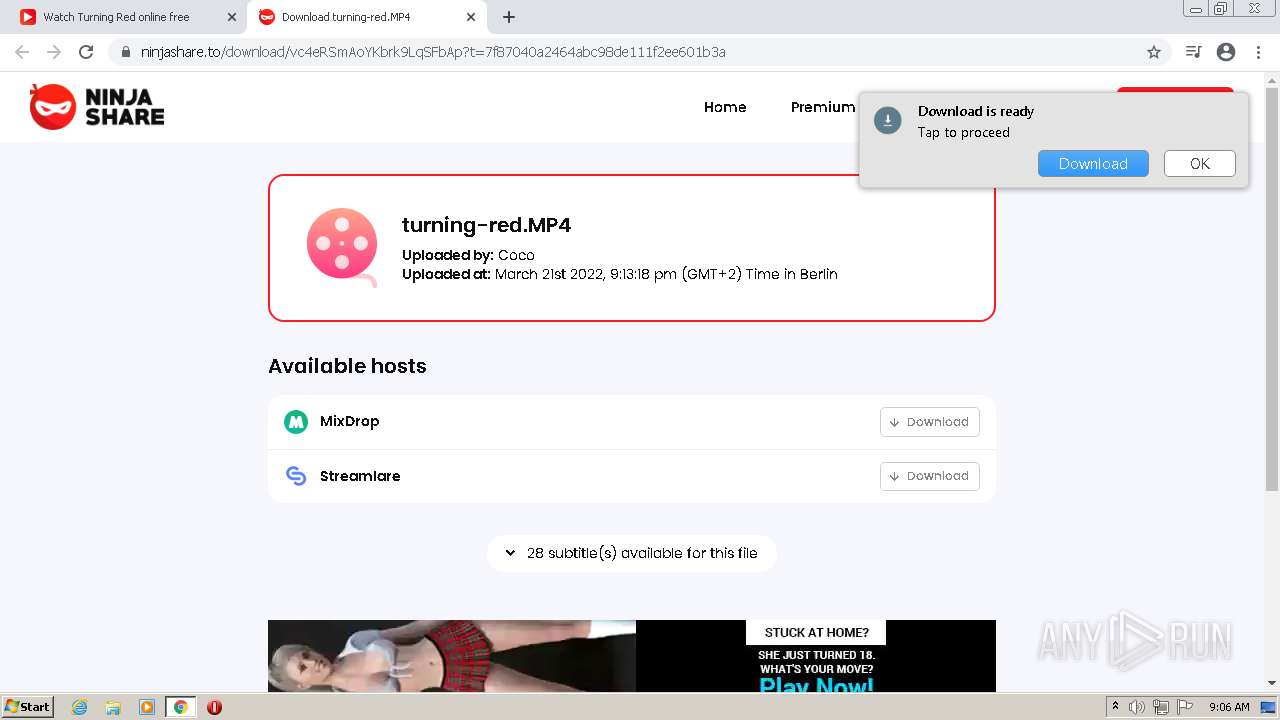
Task: Click the download arrow icon in notification
Action: [887, 121]
